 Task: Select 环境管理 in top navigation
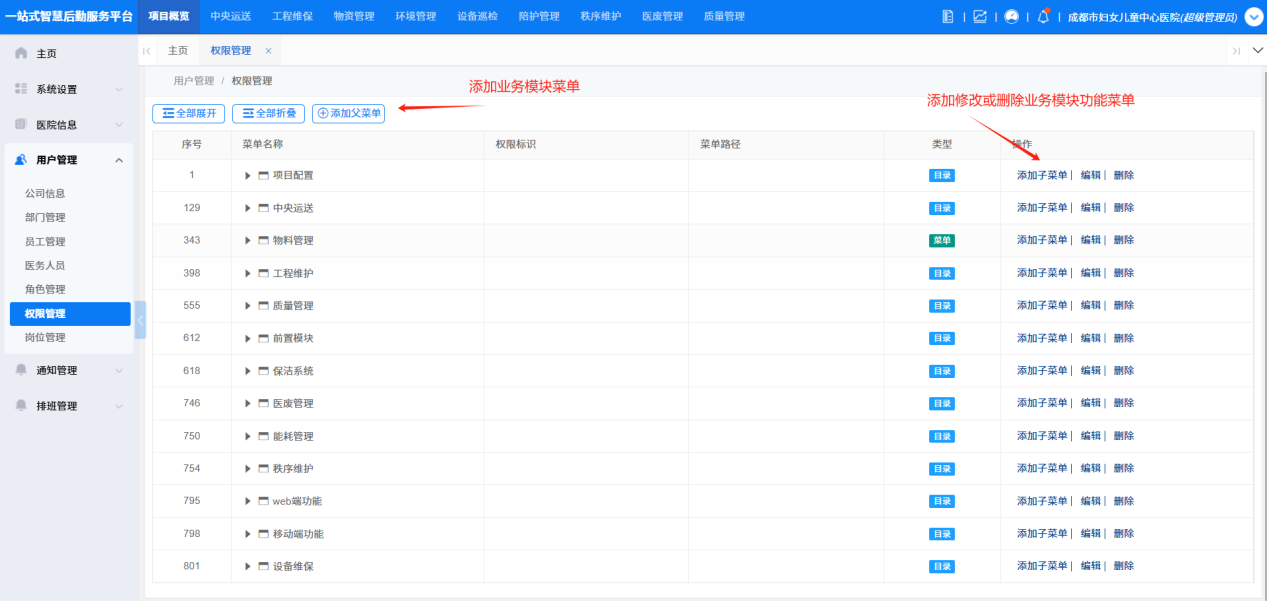coord(416,17)
